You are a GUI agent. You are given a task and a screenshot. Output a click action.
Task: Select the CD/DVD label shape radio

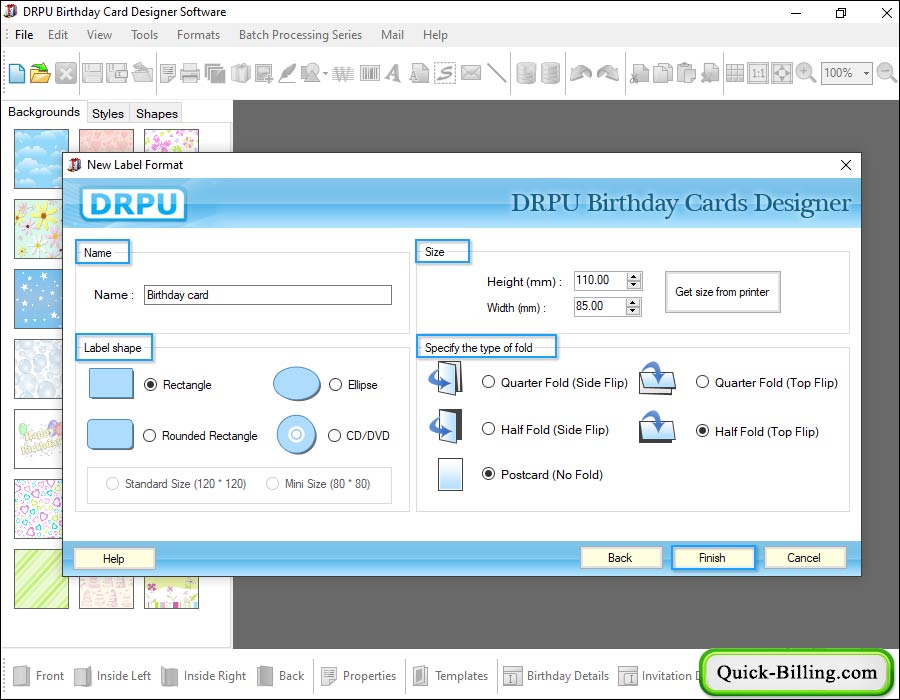(334, 435)
